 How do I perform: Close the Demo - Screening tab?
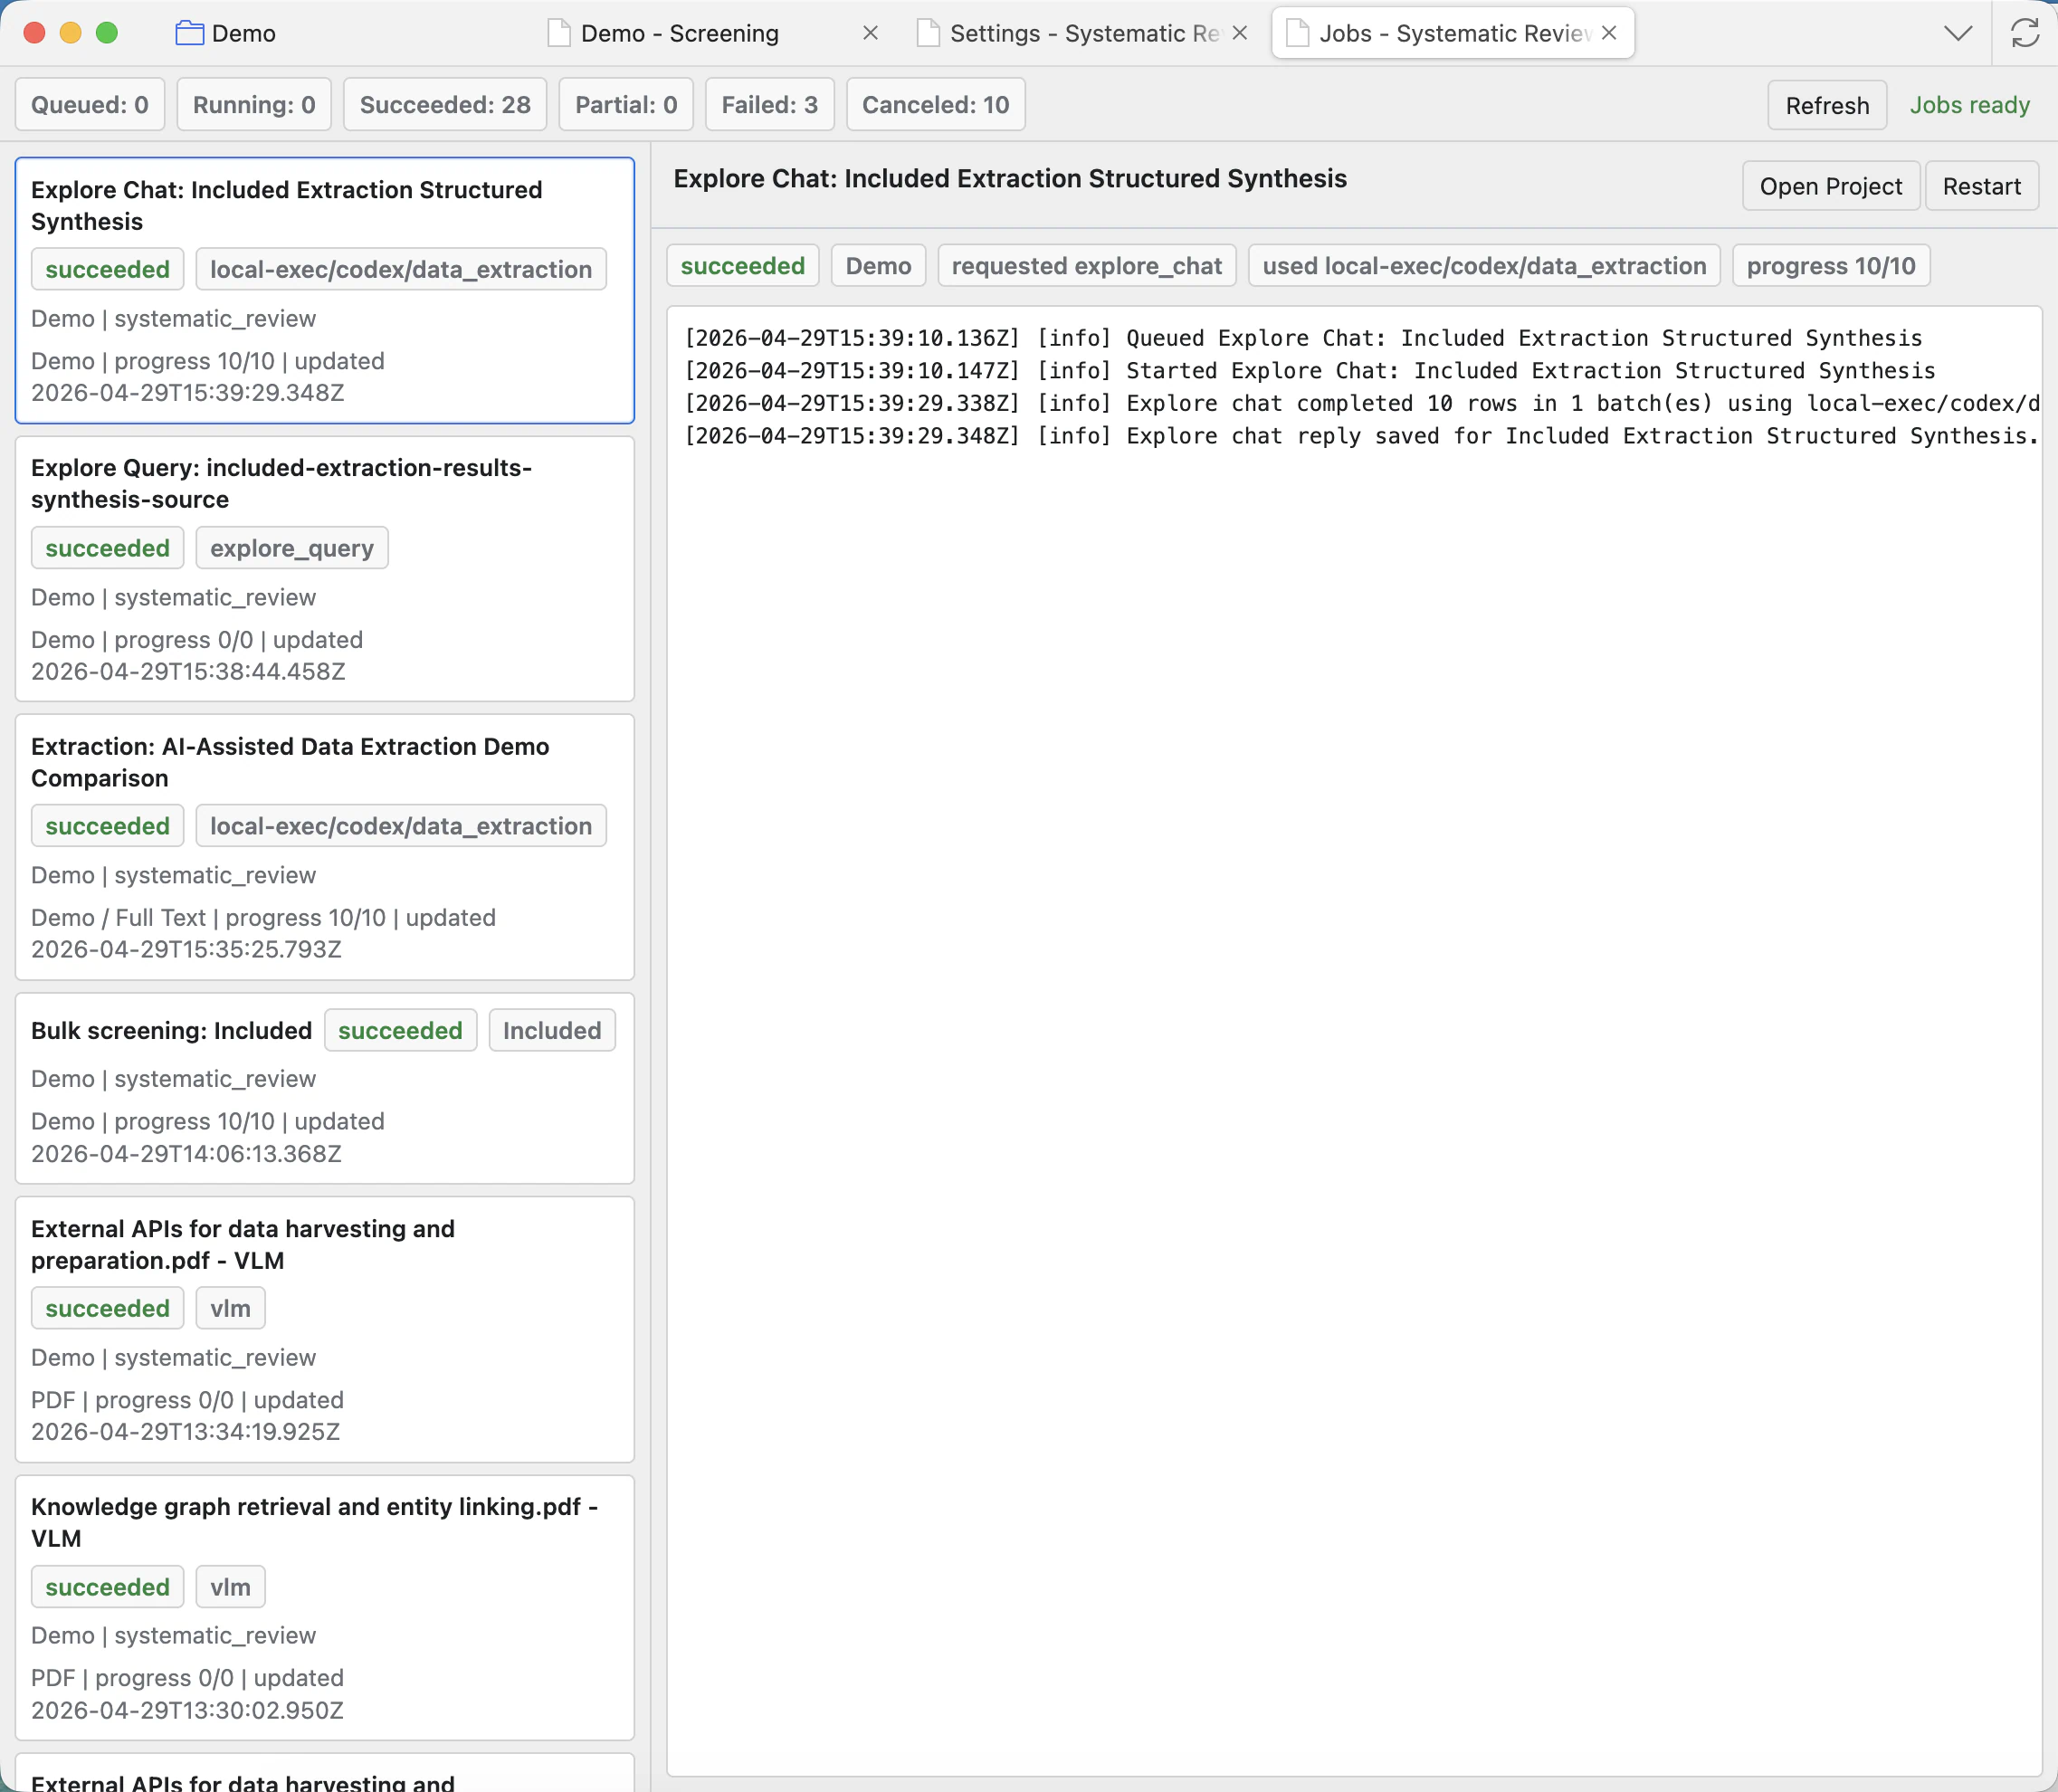point(870,33)
